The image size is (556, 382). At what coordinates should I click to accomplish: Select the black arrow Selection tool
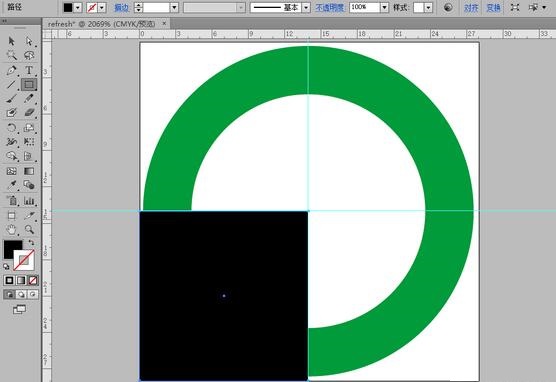point(11,41)
